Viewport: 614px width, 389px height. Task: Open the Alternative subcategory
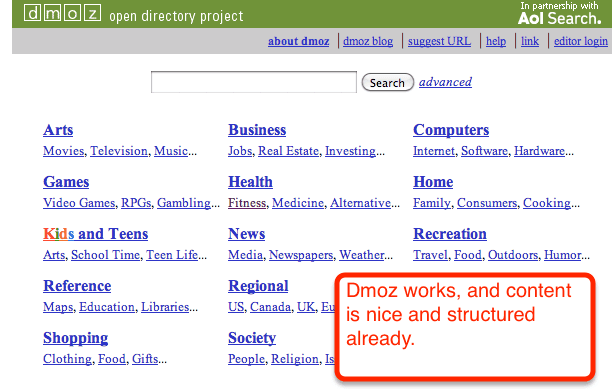click(360, 203)
